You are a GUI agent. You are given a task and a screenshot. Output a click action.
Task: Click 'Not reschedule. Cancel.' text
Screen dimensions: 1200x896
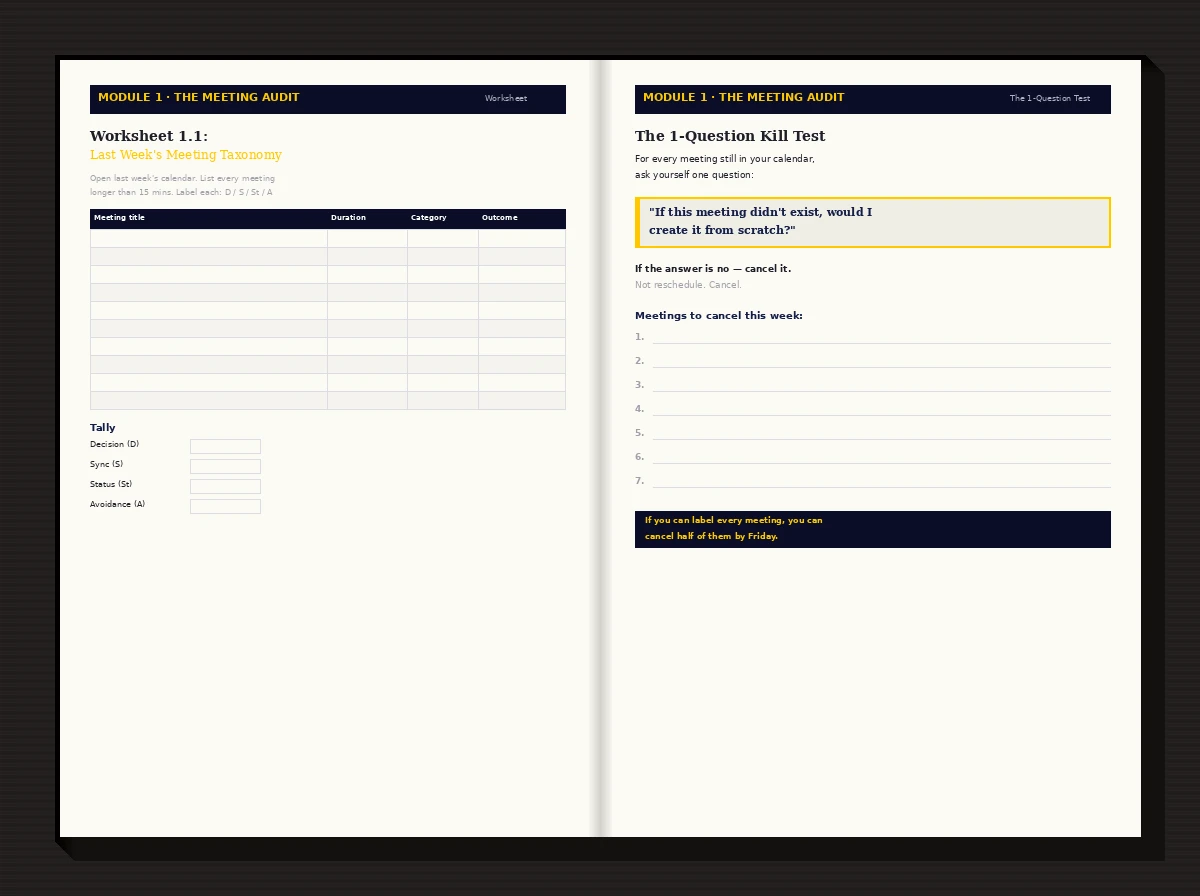pyautogui.click(x=688, y=285)
